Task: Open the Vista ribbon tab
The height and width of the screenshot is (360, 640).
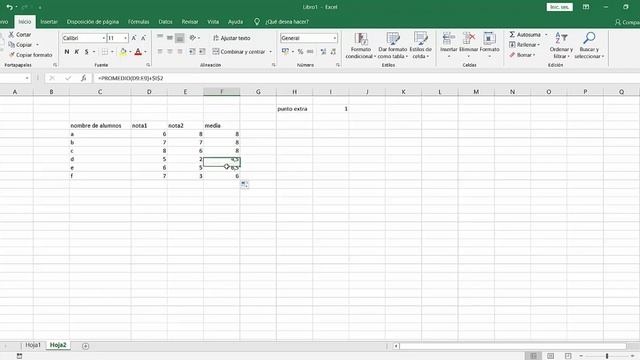Action: (x=213, y=22)
